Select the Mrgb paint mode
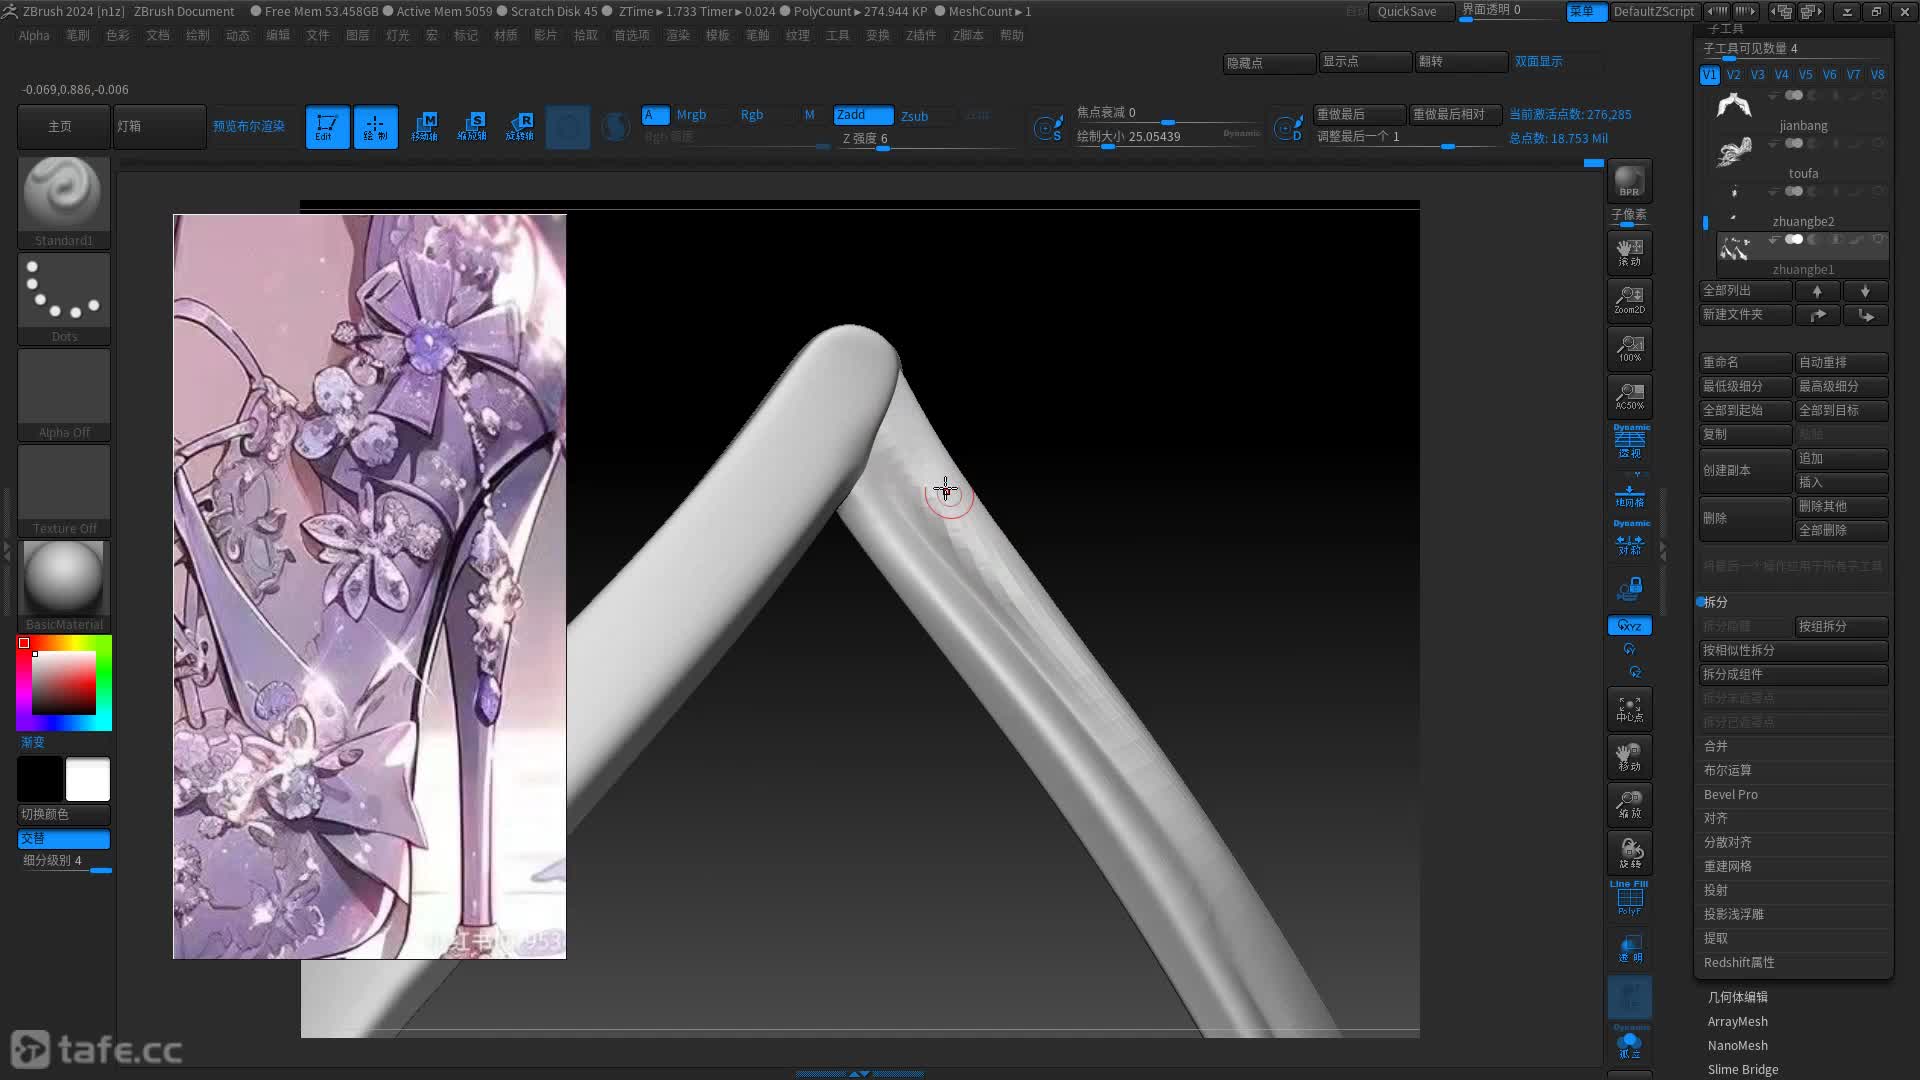 tap(691, 115)
